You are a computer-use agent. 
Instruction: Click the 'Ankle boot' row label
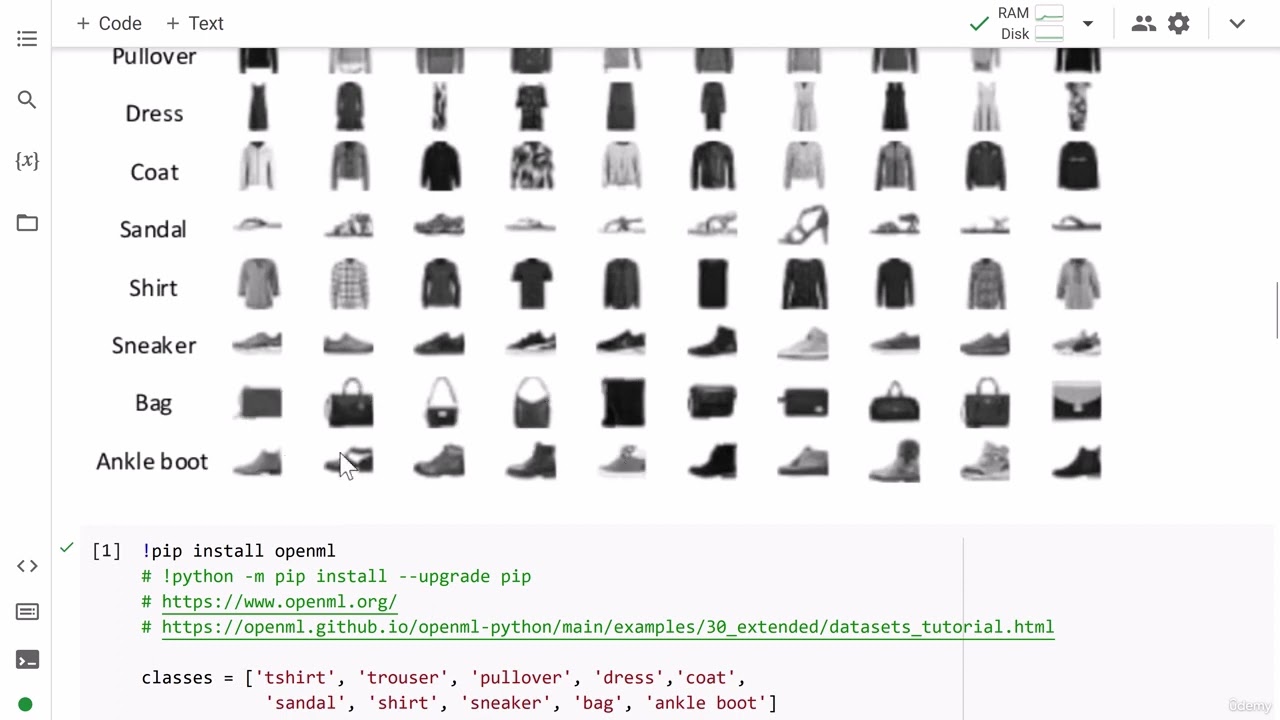(x=152, y=462)
